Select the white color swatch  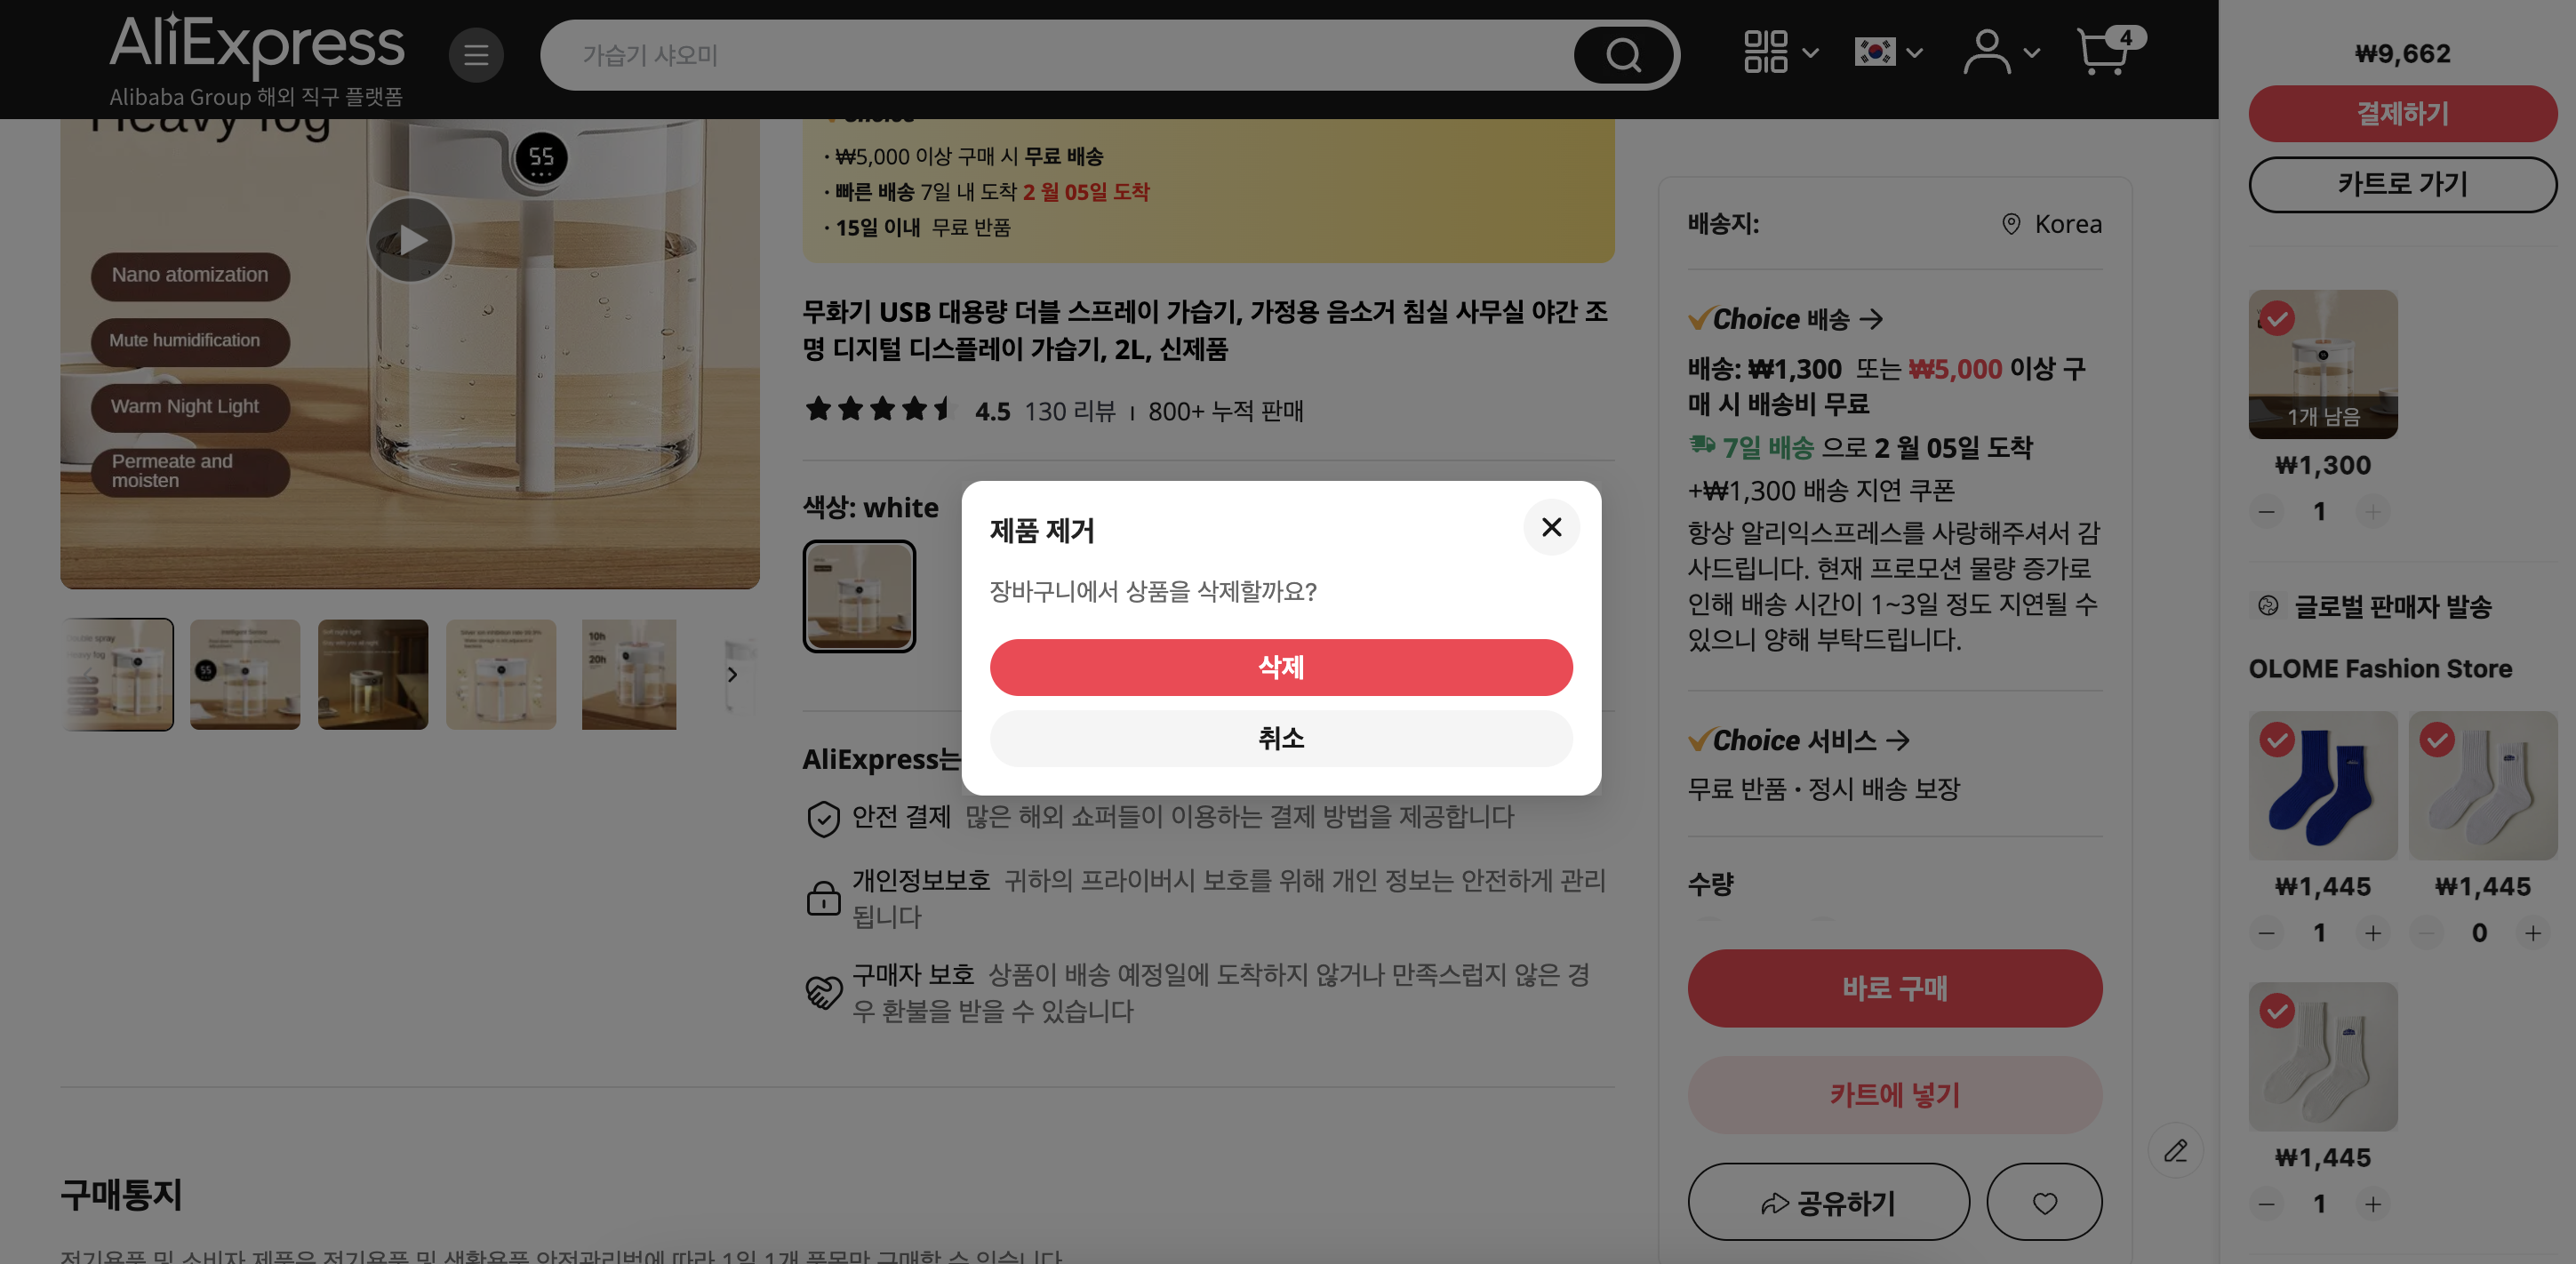[x=859, y=596]
